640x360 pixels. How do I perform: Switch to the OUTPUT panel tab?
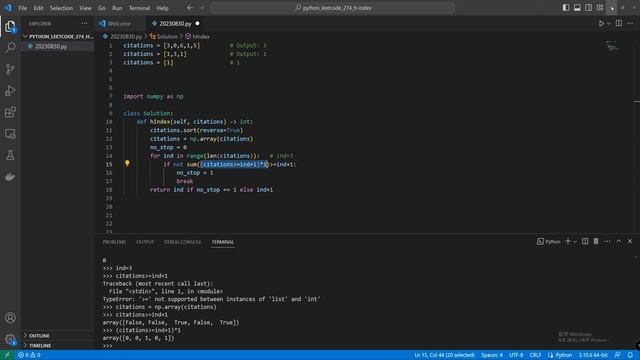(x=145, y=242)
